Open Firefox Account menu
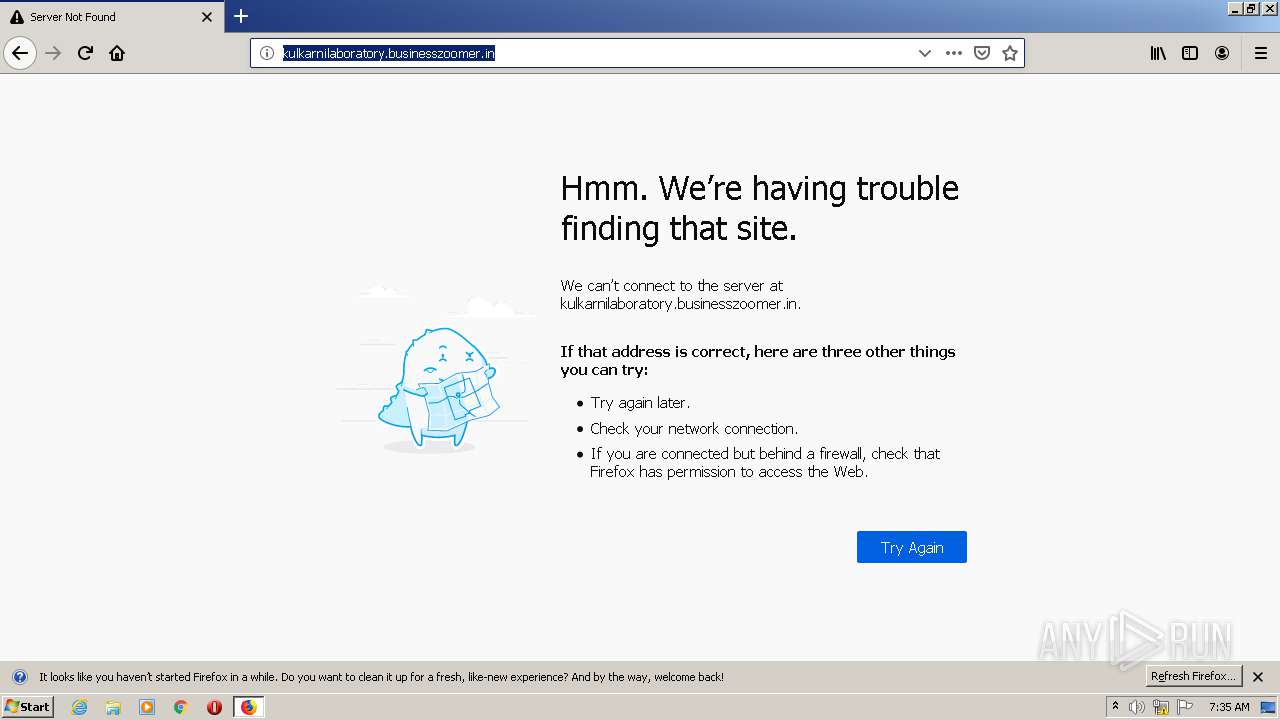 1222,53
